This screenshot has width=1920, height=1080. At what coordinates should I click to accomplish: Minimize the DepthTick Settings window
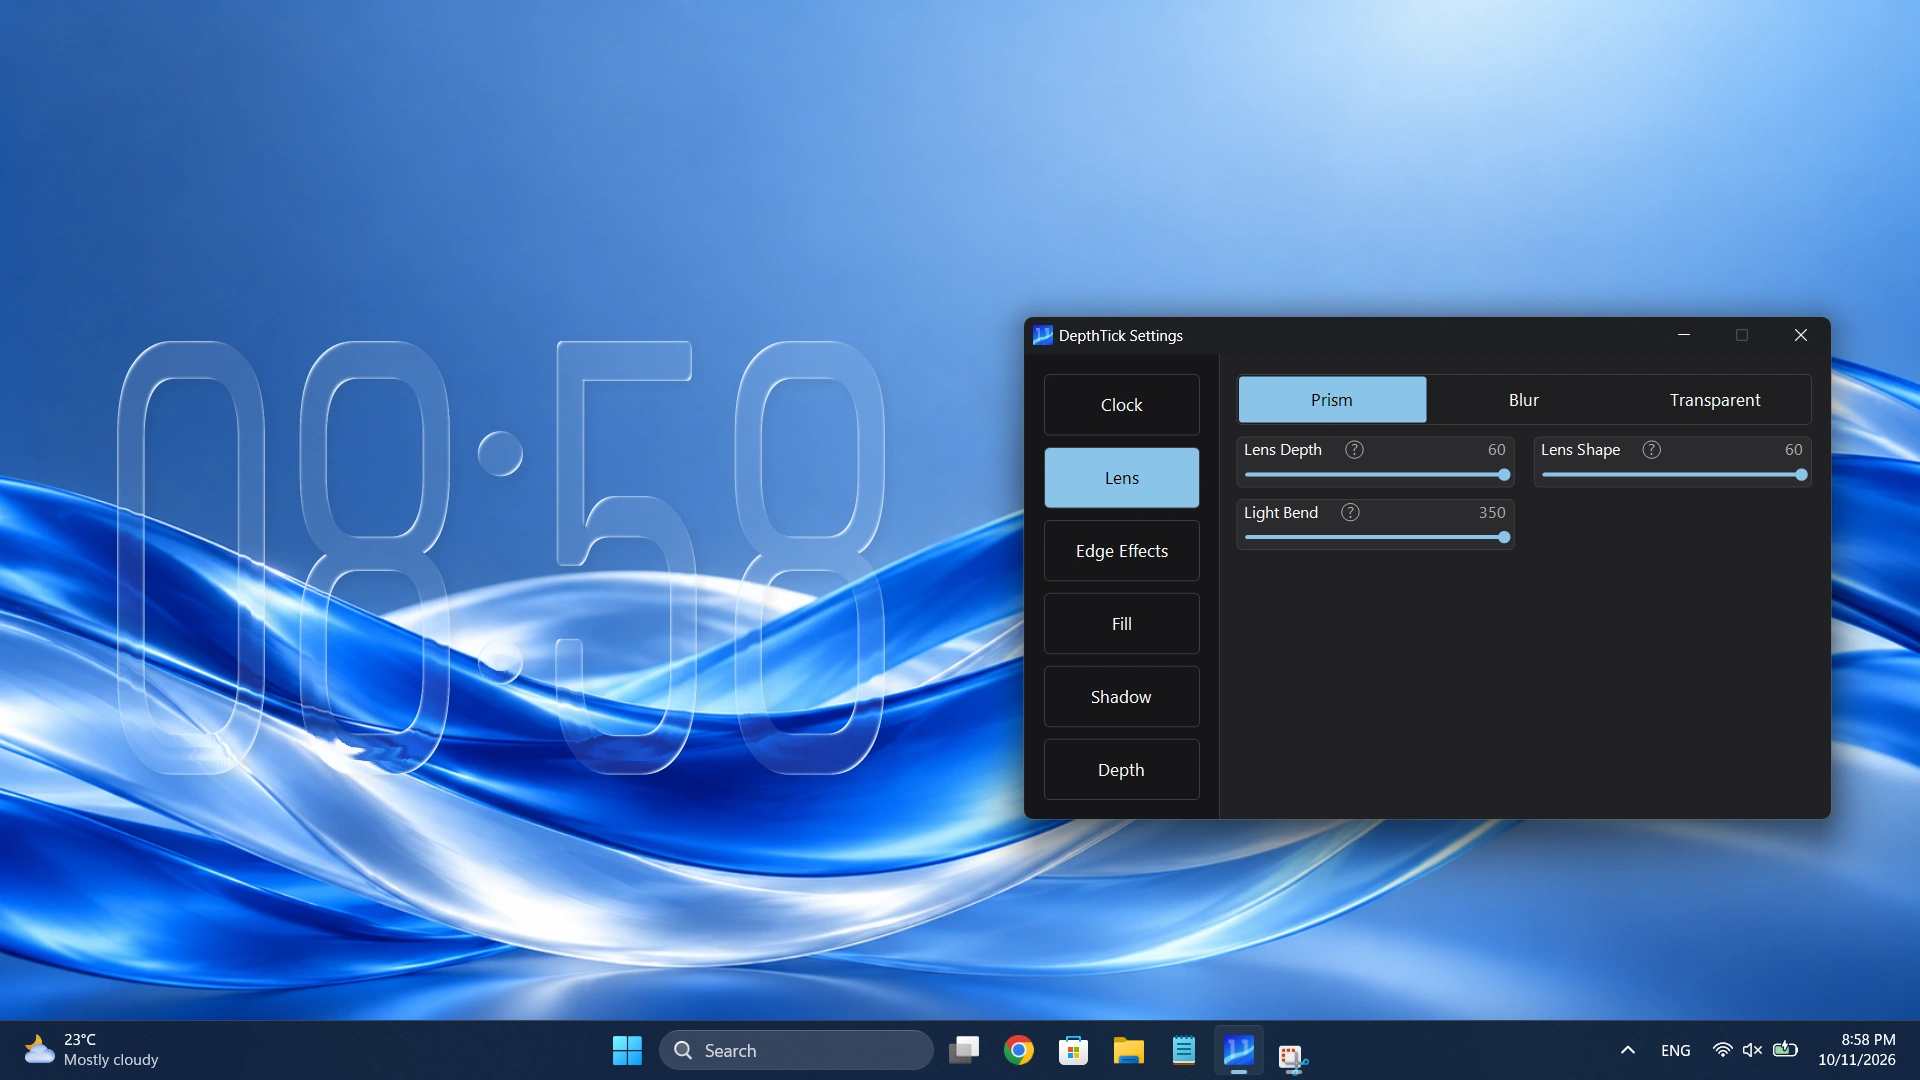pyautogui.click(x=1684, y=335)
